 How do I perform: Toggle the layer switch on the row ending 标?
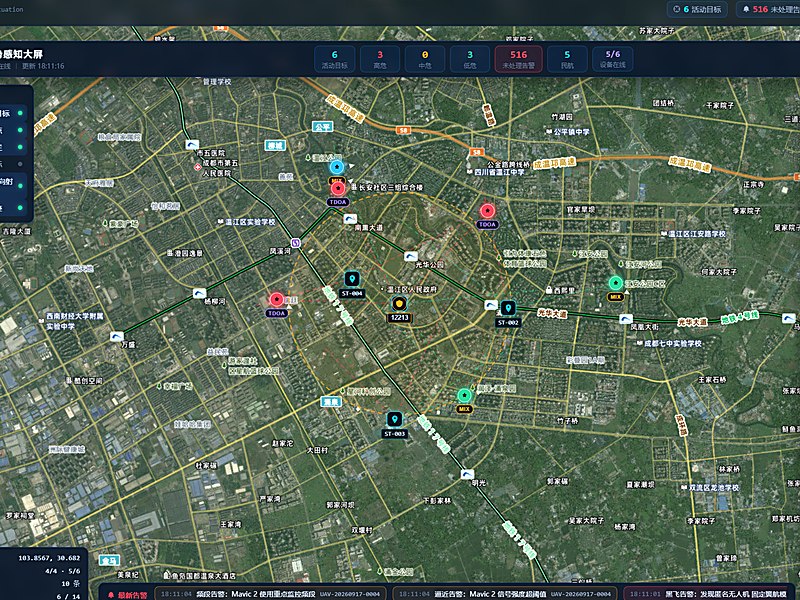coord(20,113)
